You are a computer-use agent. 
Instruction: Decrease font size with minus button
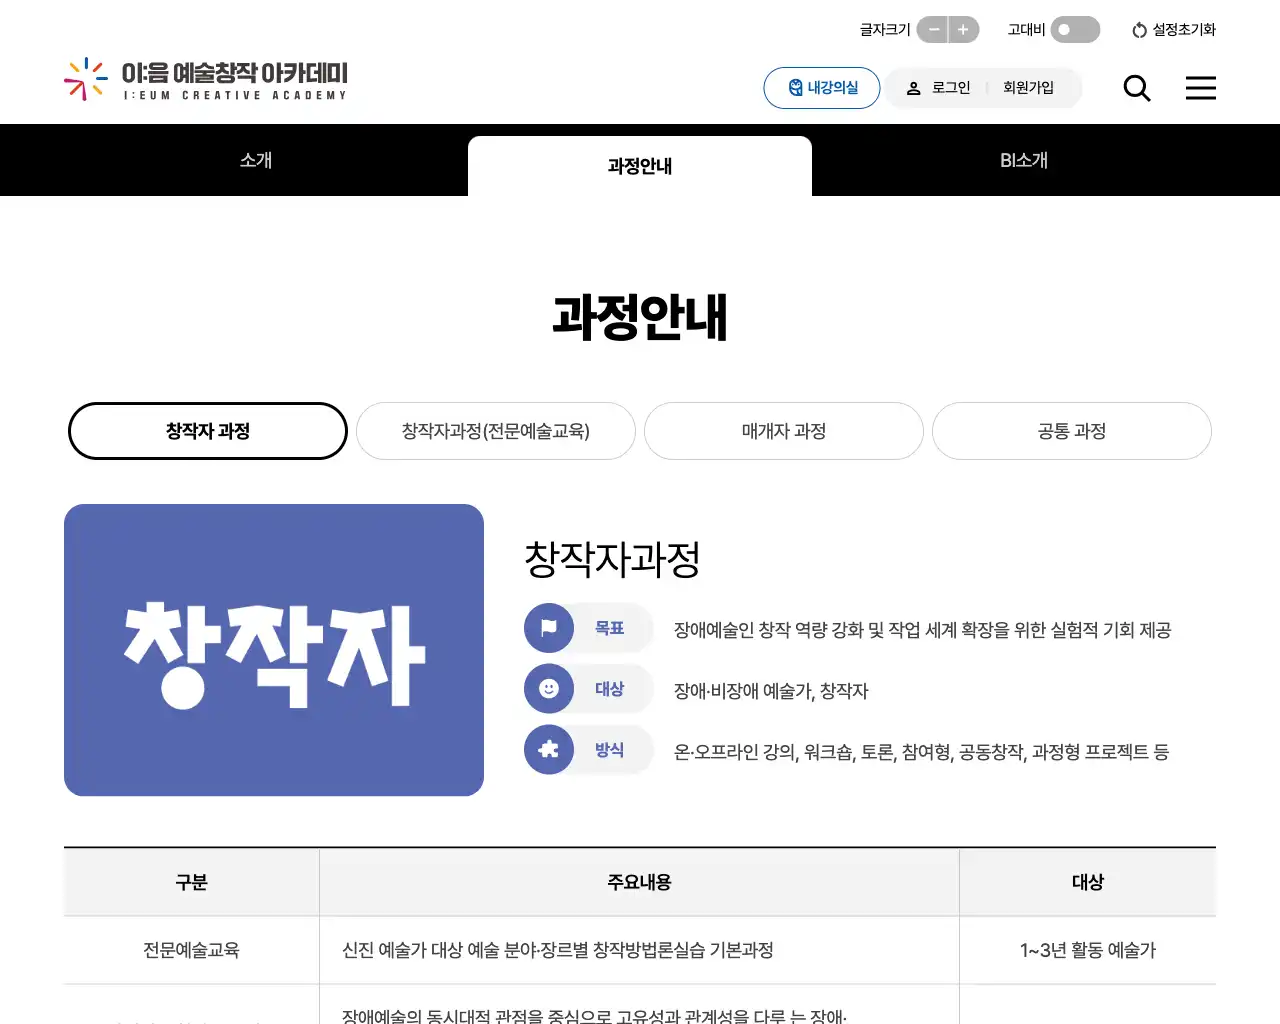tap(933, 30)
